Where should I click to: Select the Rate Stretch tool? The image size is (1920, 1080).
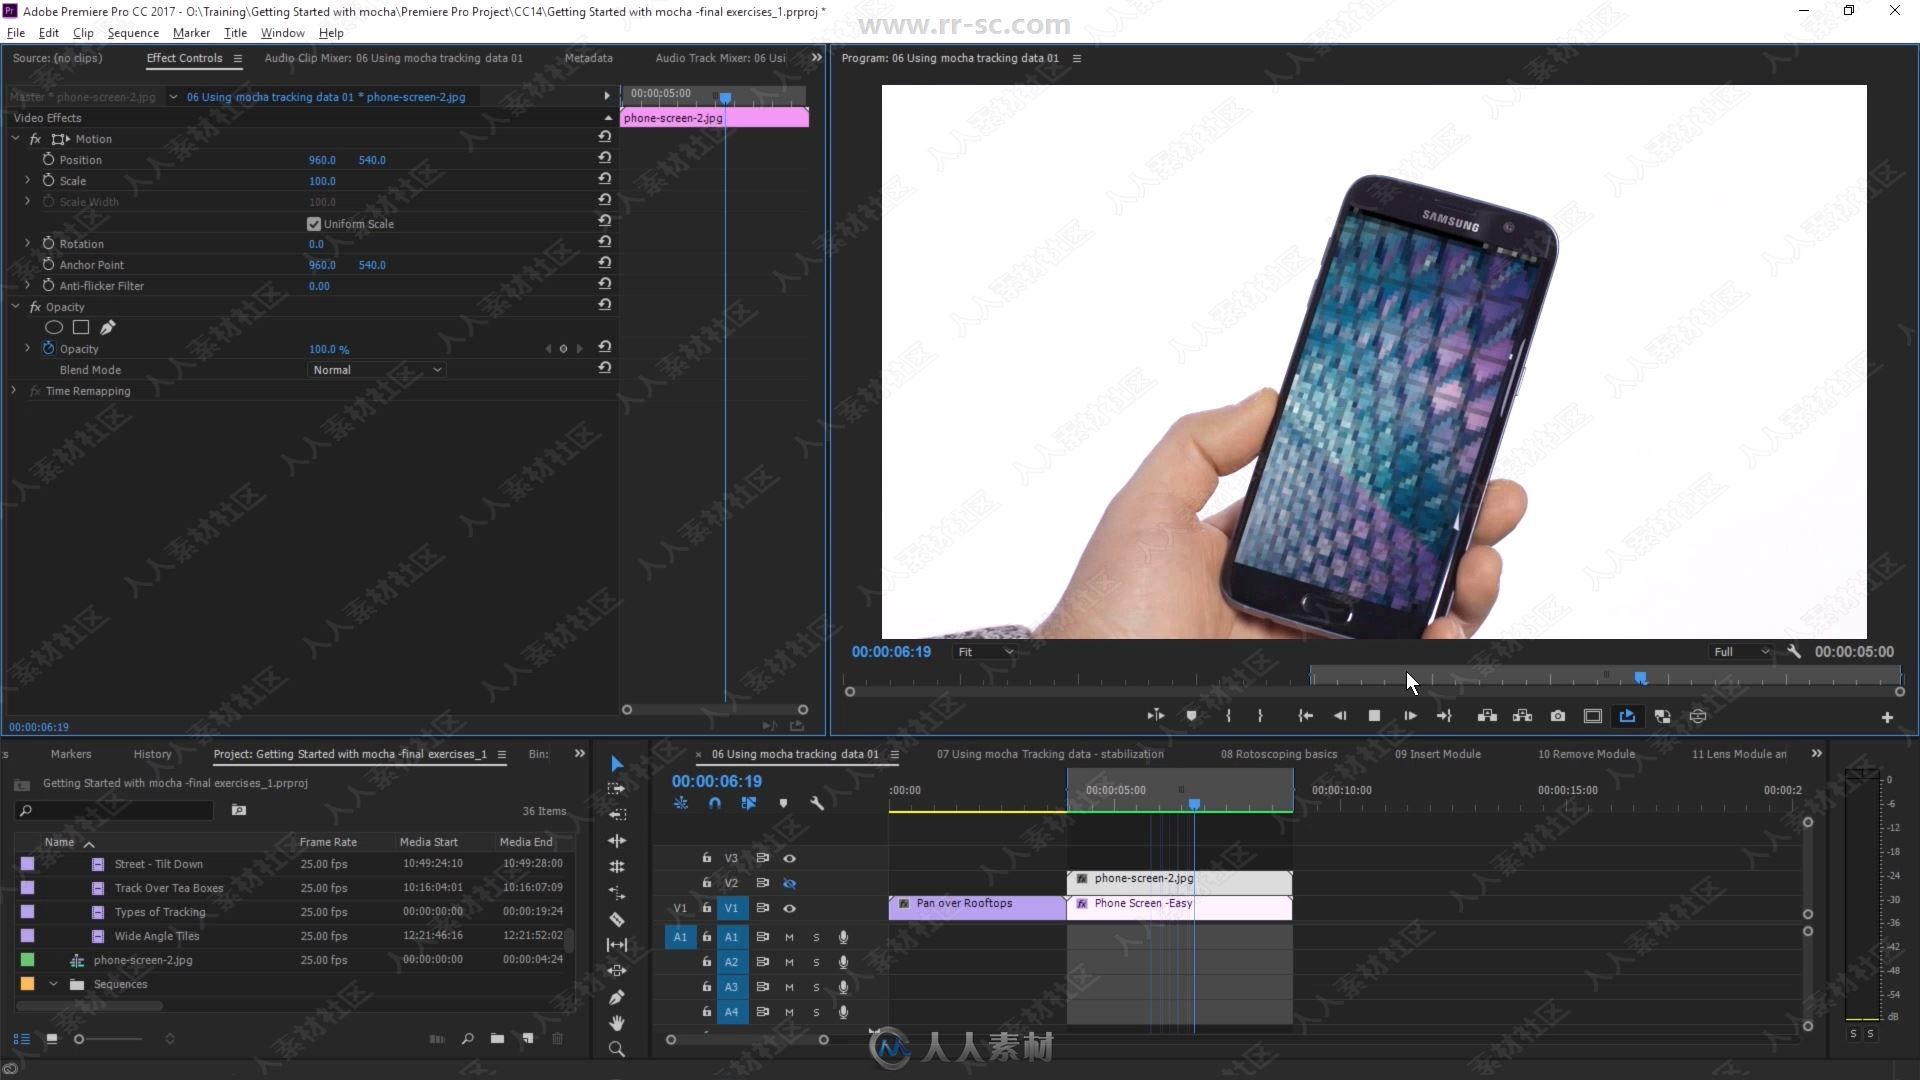pos(617,867)
